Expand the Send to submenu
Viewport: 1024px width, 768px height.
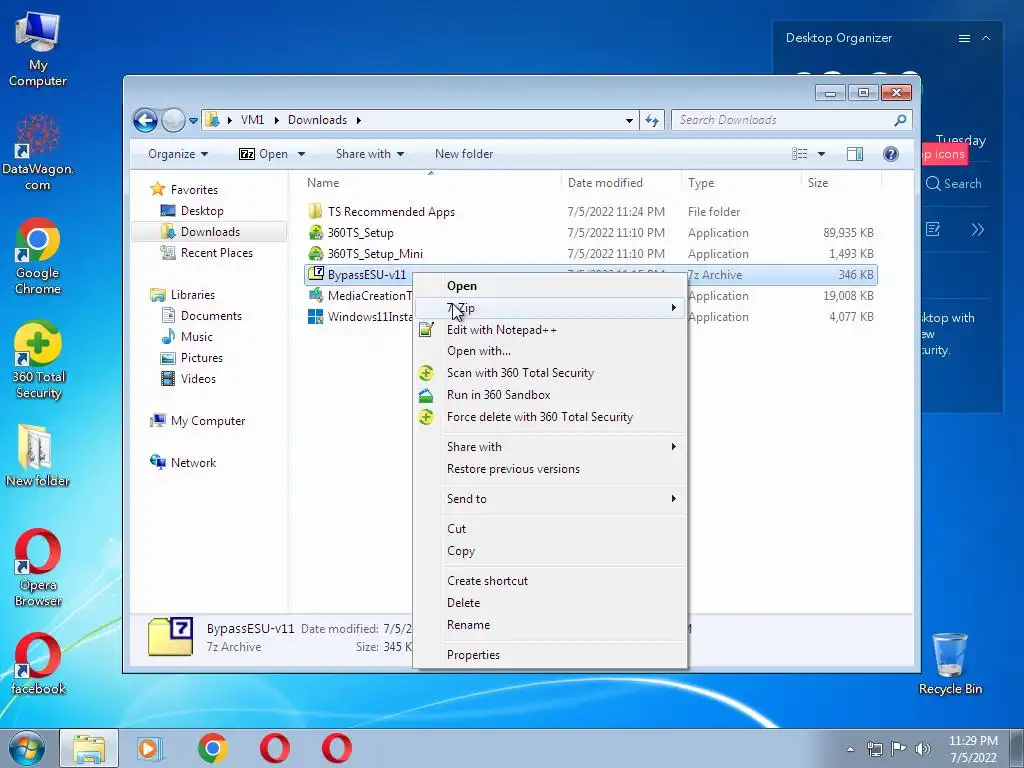pyautogui.click(x=550, y=499)
